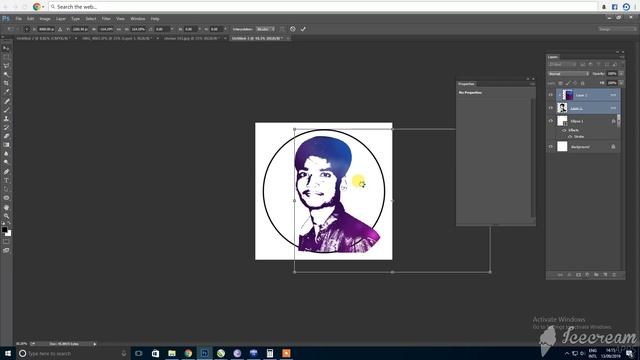Select the Gradient tool
Image resolution: width=640 pixels, height=360 pixels.
coord(6,145)
